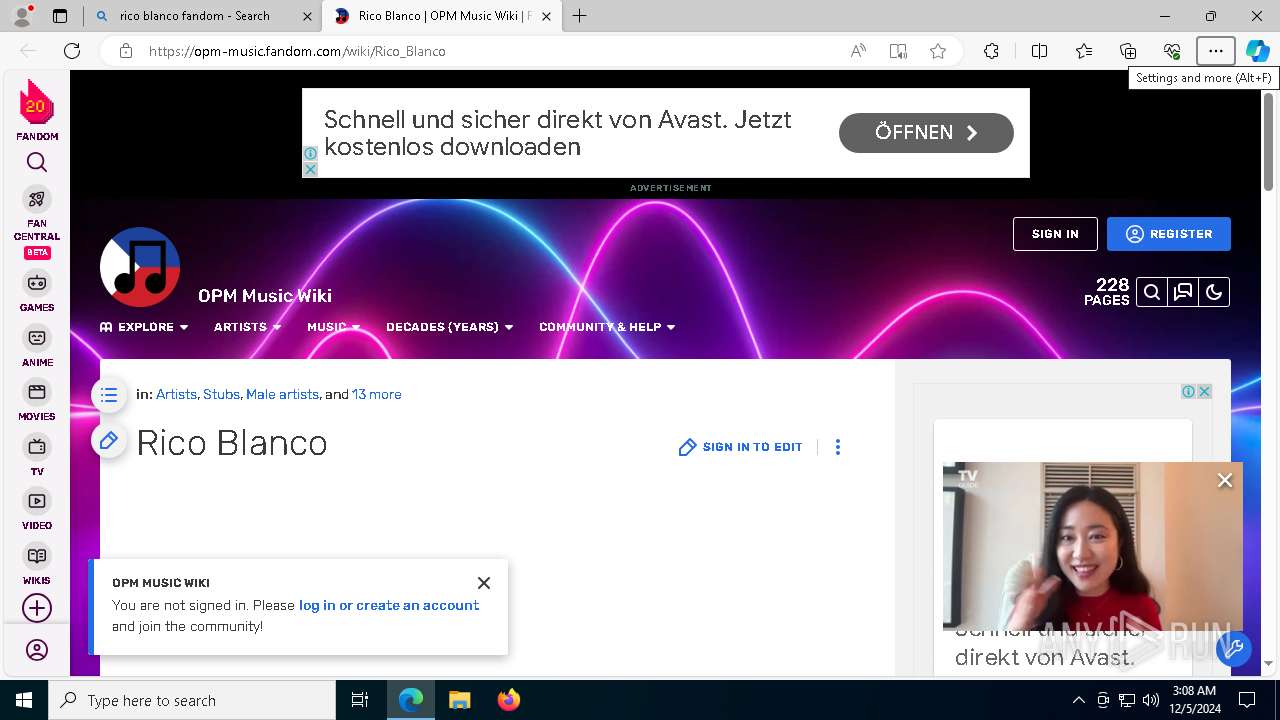Screen dimensions: 1280x720
Task: Open wiki search magnifier beside page count
Action: pos(1152,292)
